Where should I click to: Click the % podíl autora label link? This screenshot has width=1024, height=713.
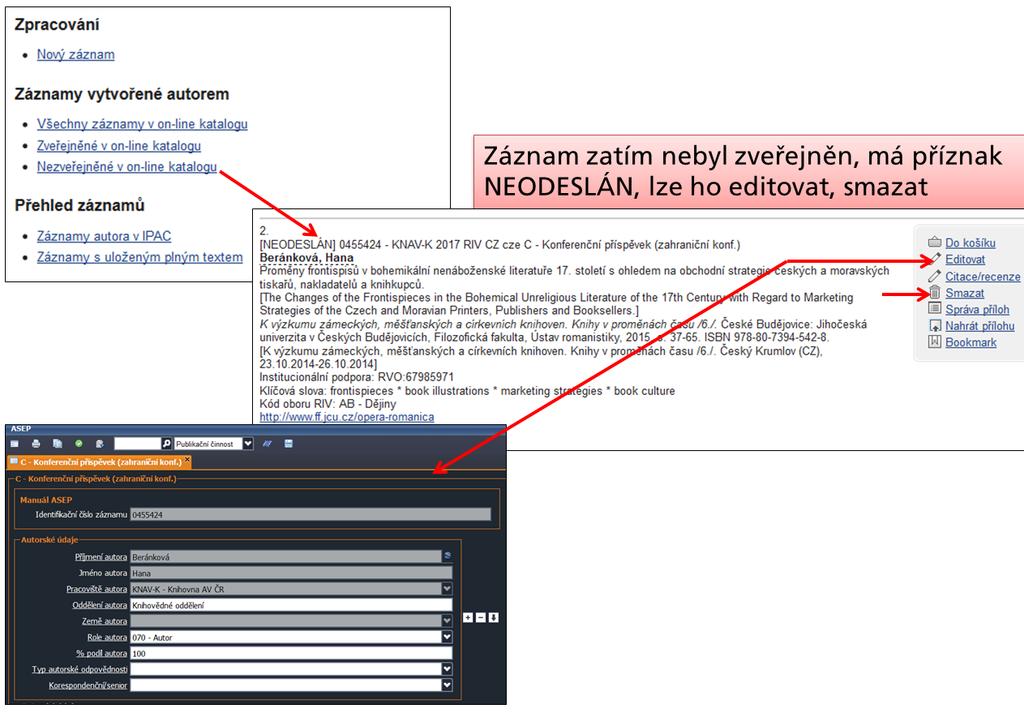101,653
